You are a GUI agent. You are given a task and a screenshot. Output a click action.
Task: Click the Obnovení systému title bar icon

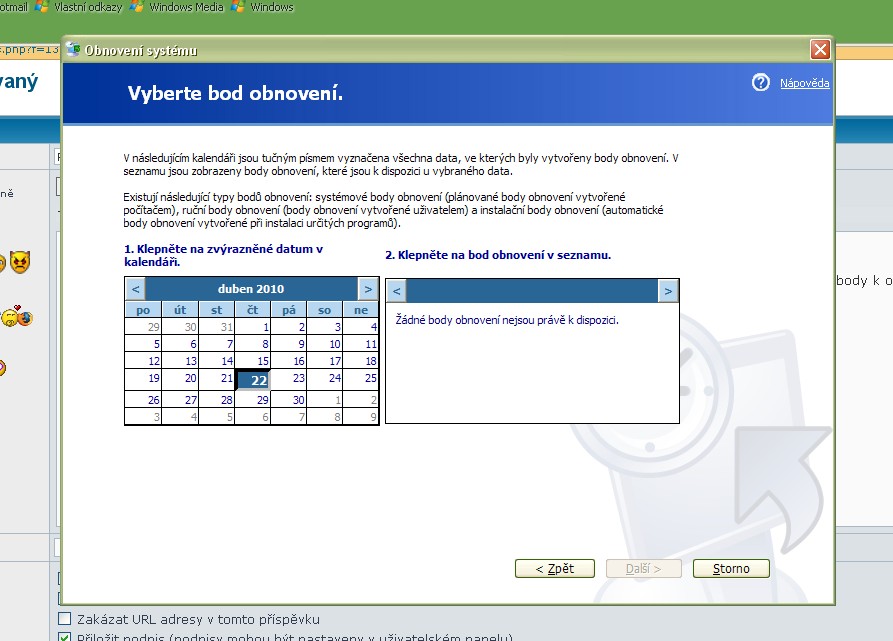pyautogui.click(x=73, y=50)
